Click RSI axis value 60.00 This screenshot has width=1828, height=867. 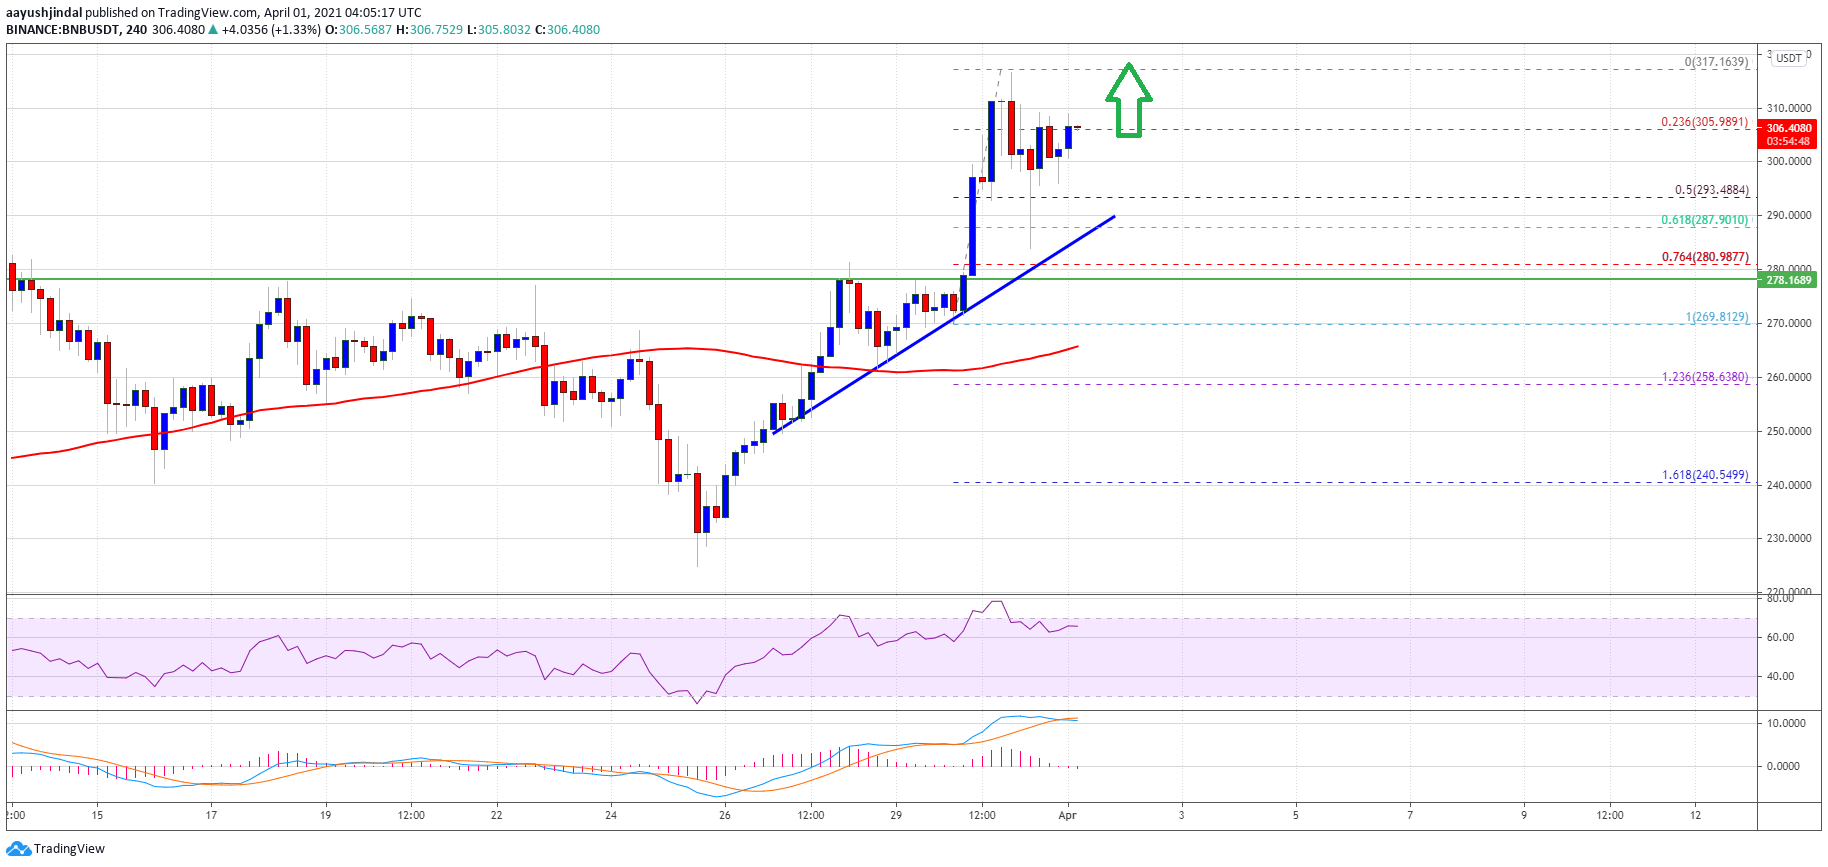(1780, 637)
